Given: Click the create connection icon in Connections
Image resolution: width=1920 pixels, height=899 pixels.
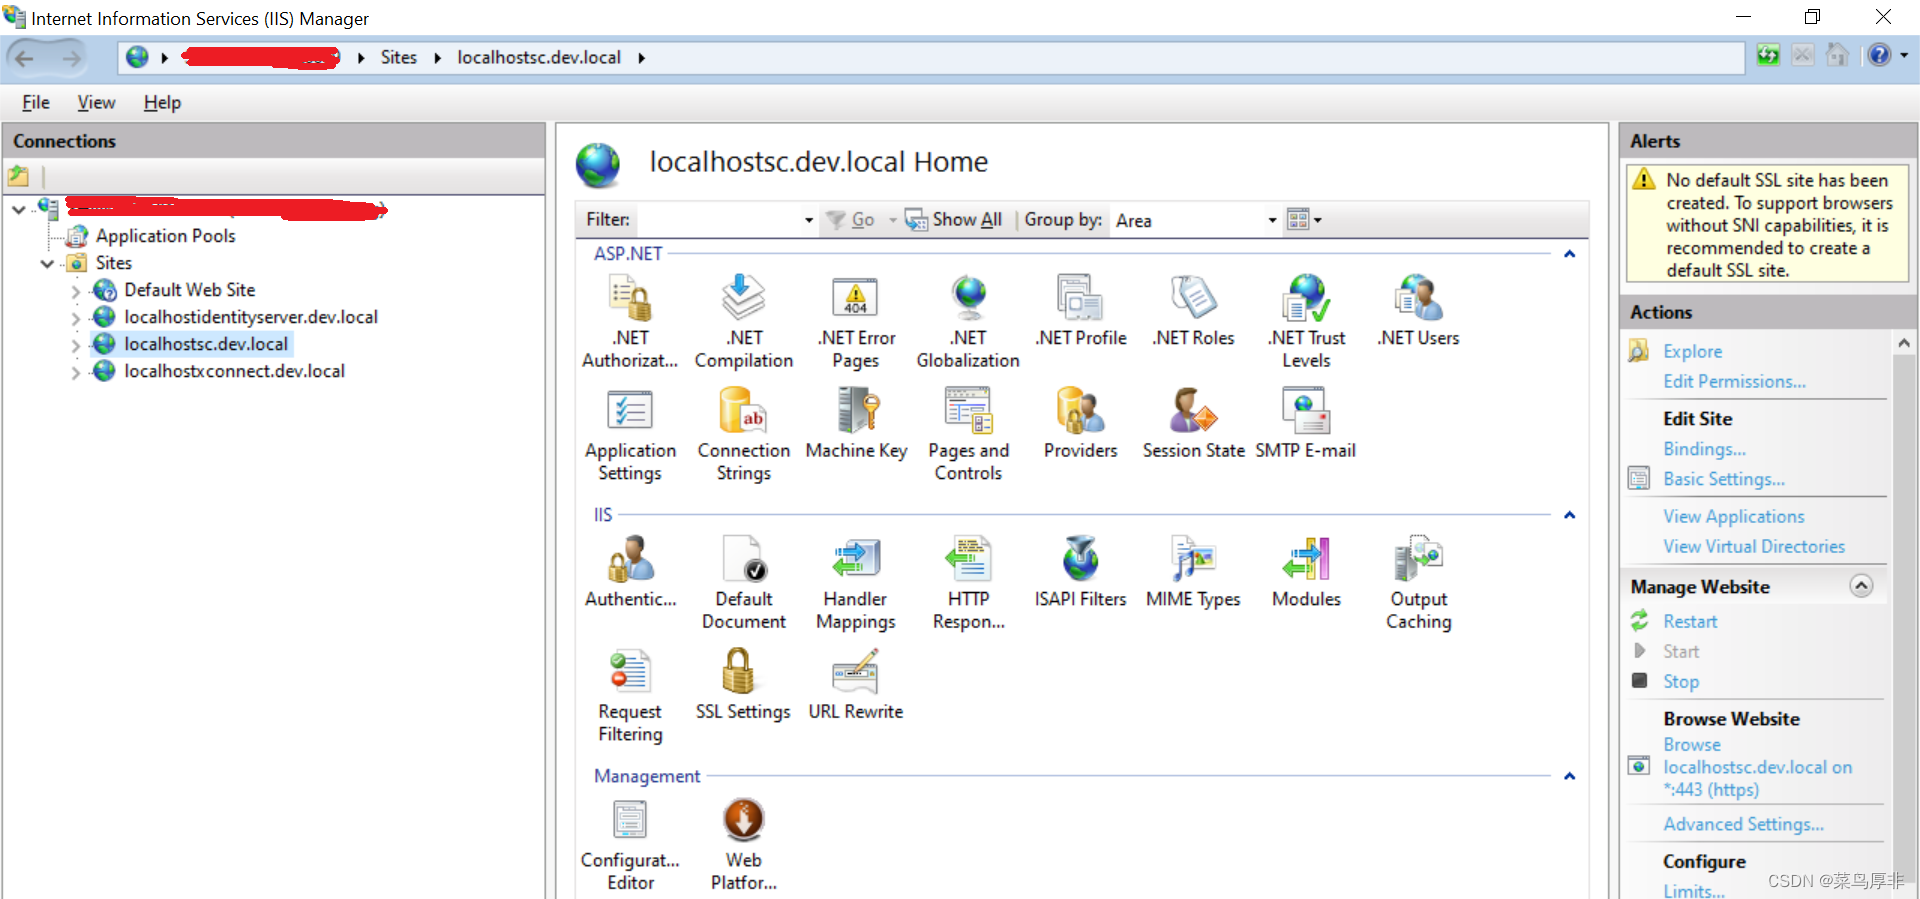Looking at the screenshot, I should click(x=19, y=177).
